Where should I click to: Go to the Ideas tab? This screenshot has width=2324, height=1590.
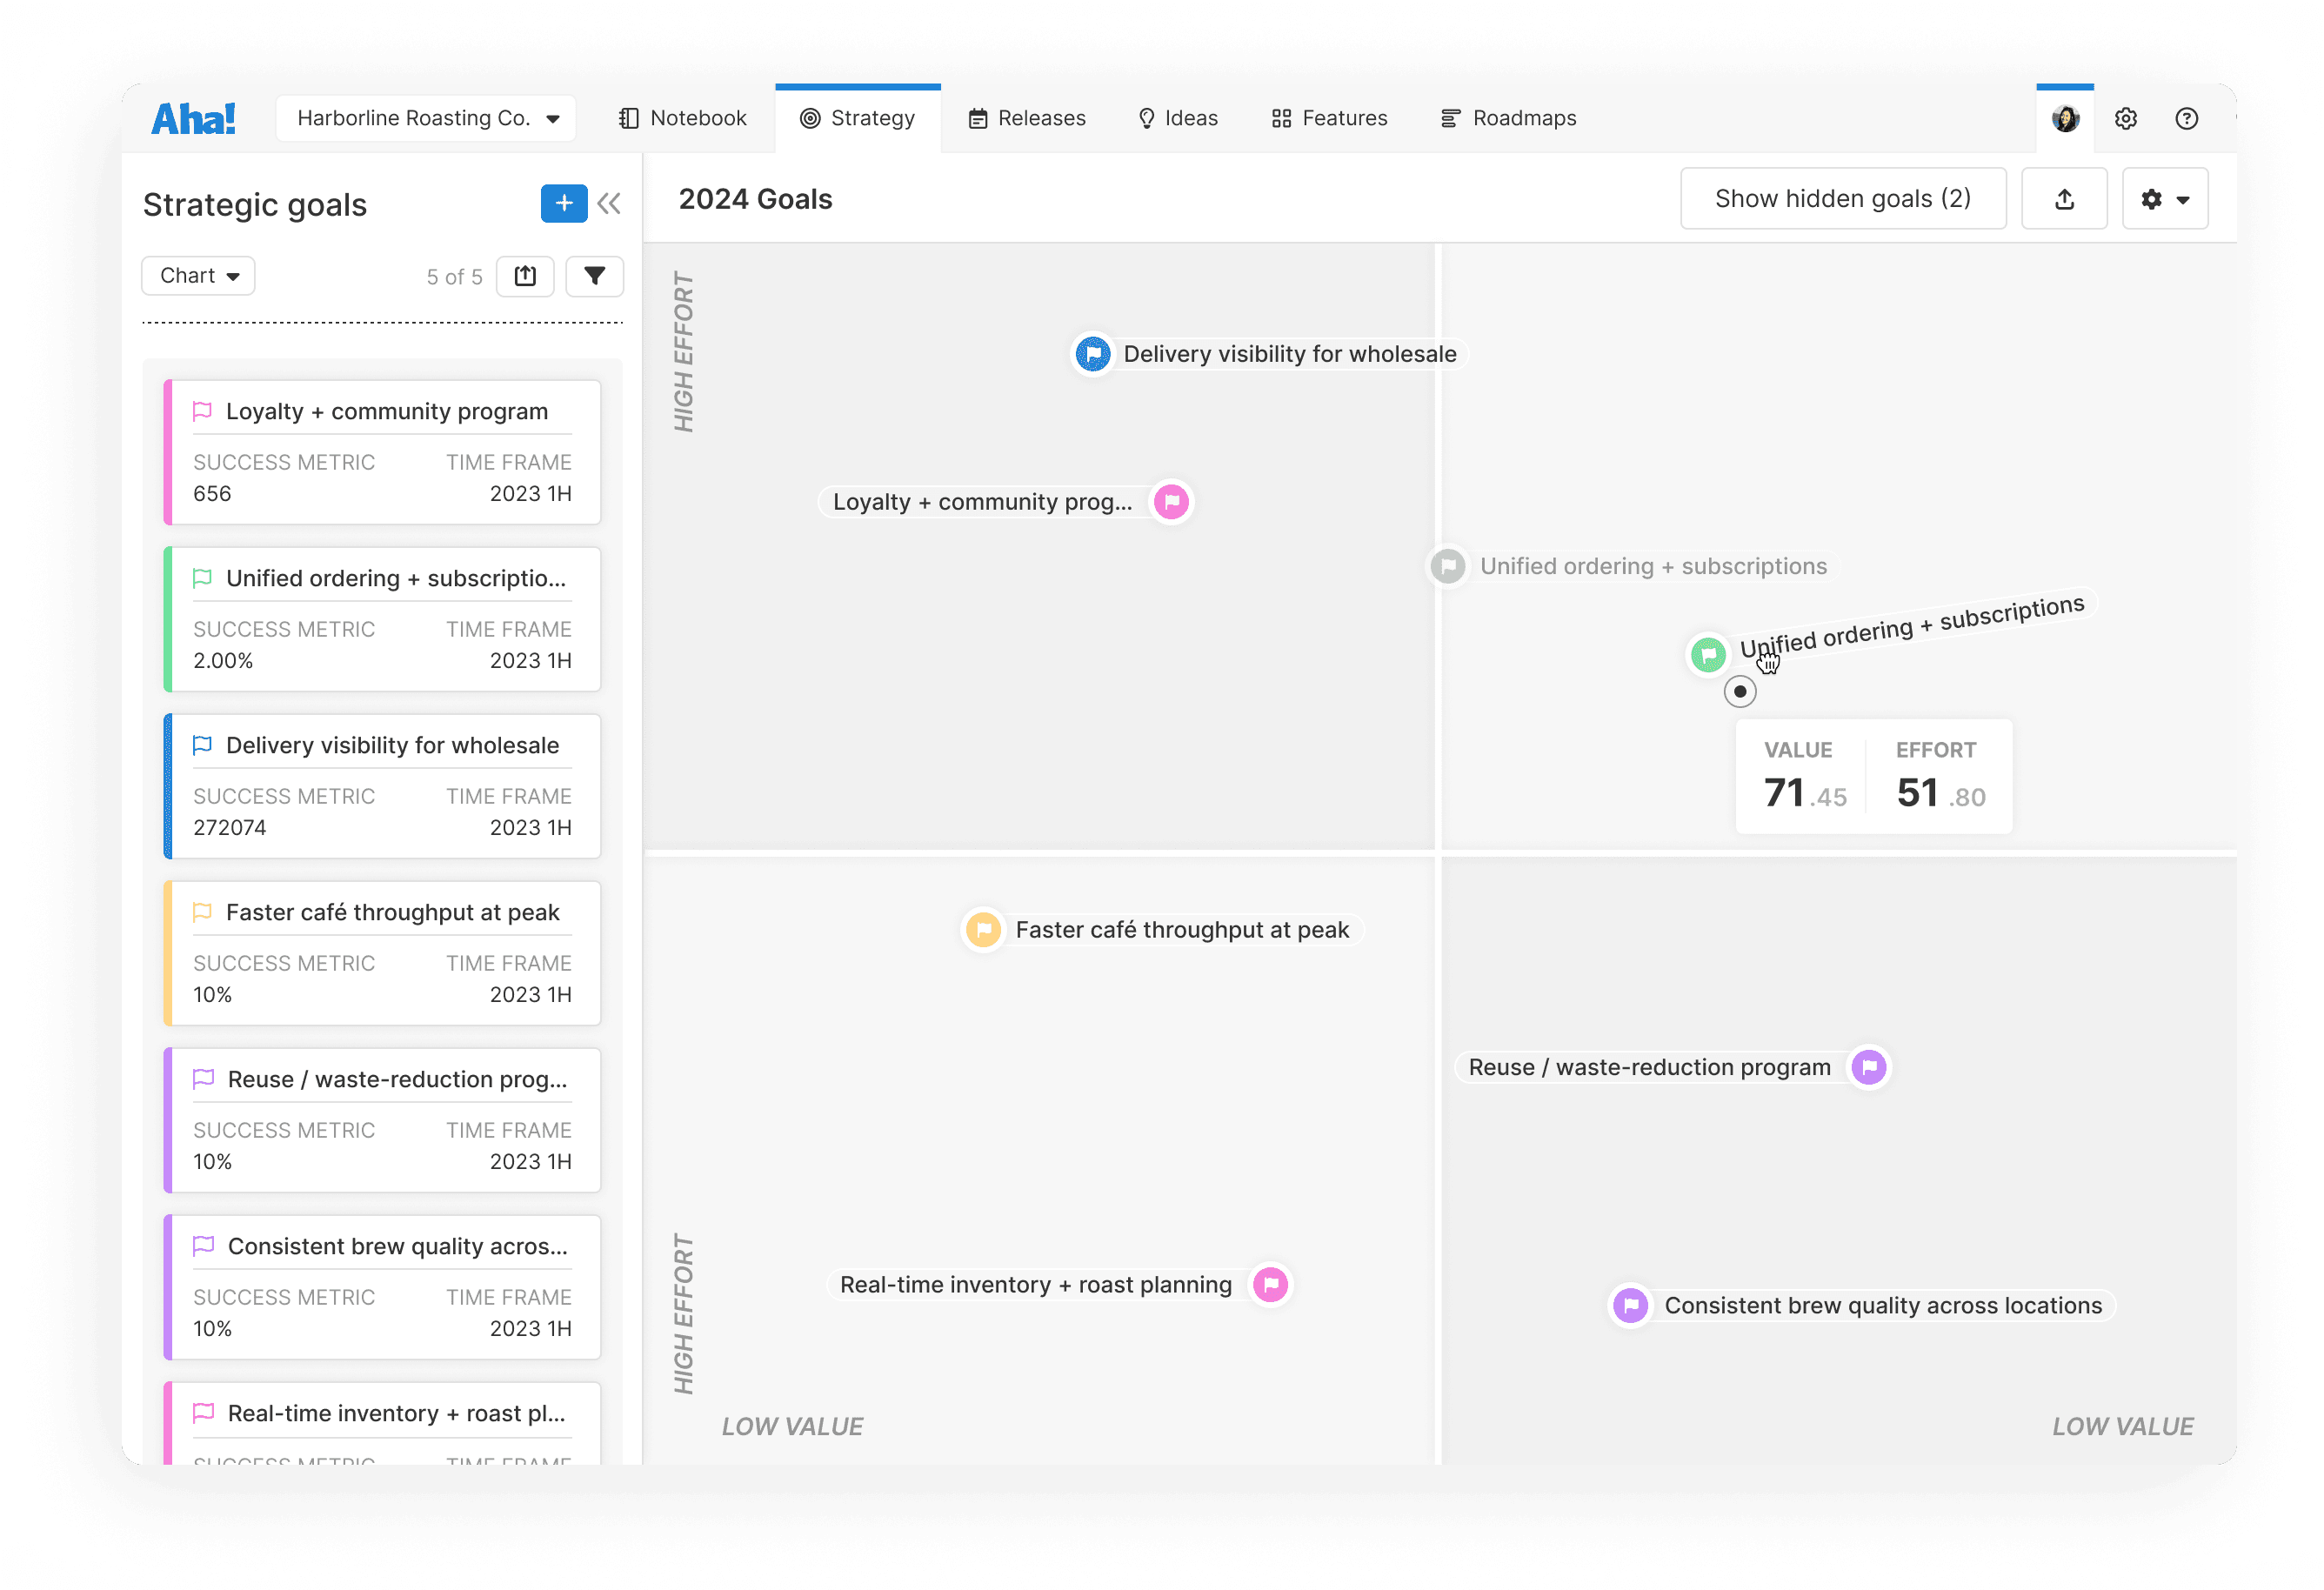click(x=1178, y=119)
